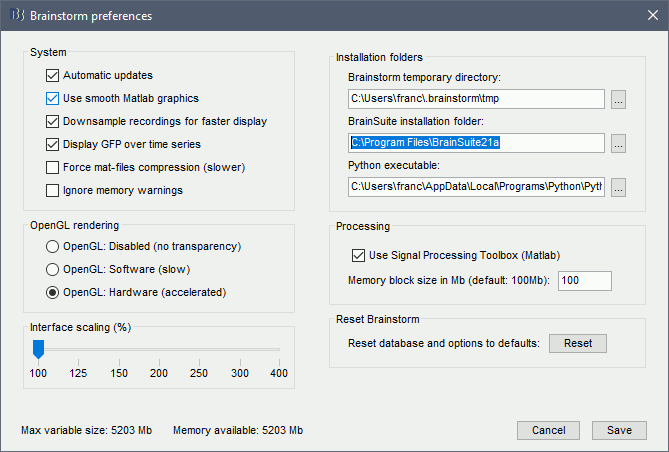Uncheck Use Signal Processing Toolbox
Screen dimensions: 669x452
(359, 256)
